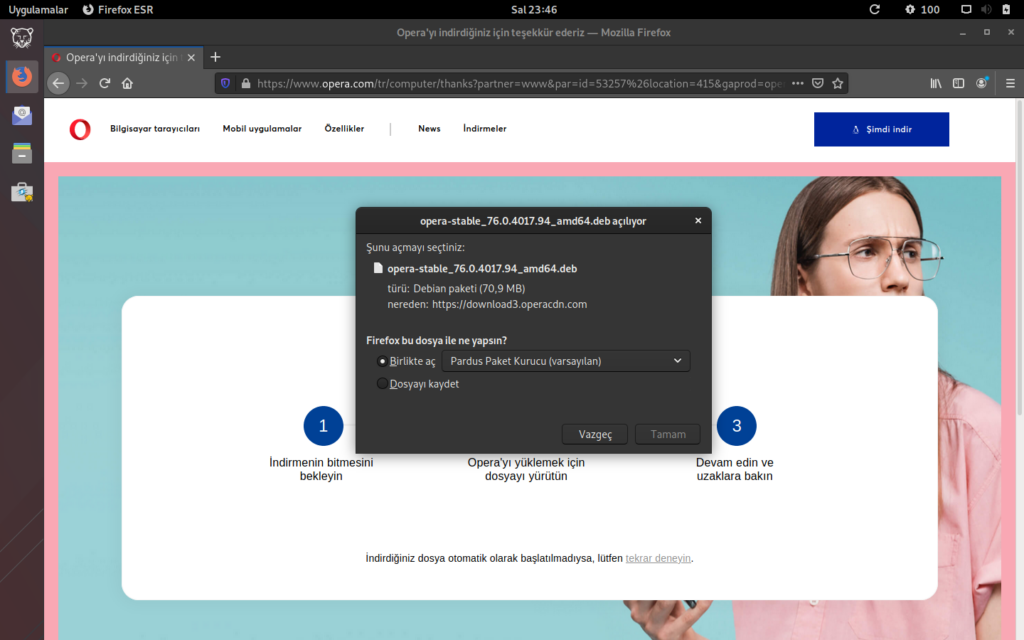
Task: Open the tracking protection shield icon
Action: point(225,84)
